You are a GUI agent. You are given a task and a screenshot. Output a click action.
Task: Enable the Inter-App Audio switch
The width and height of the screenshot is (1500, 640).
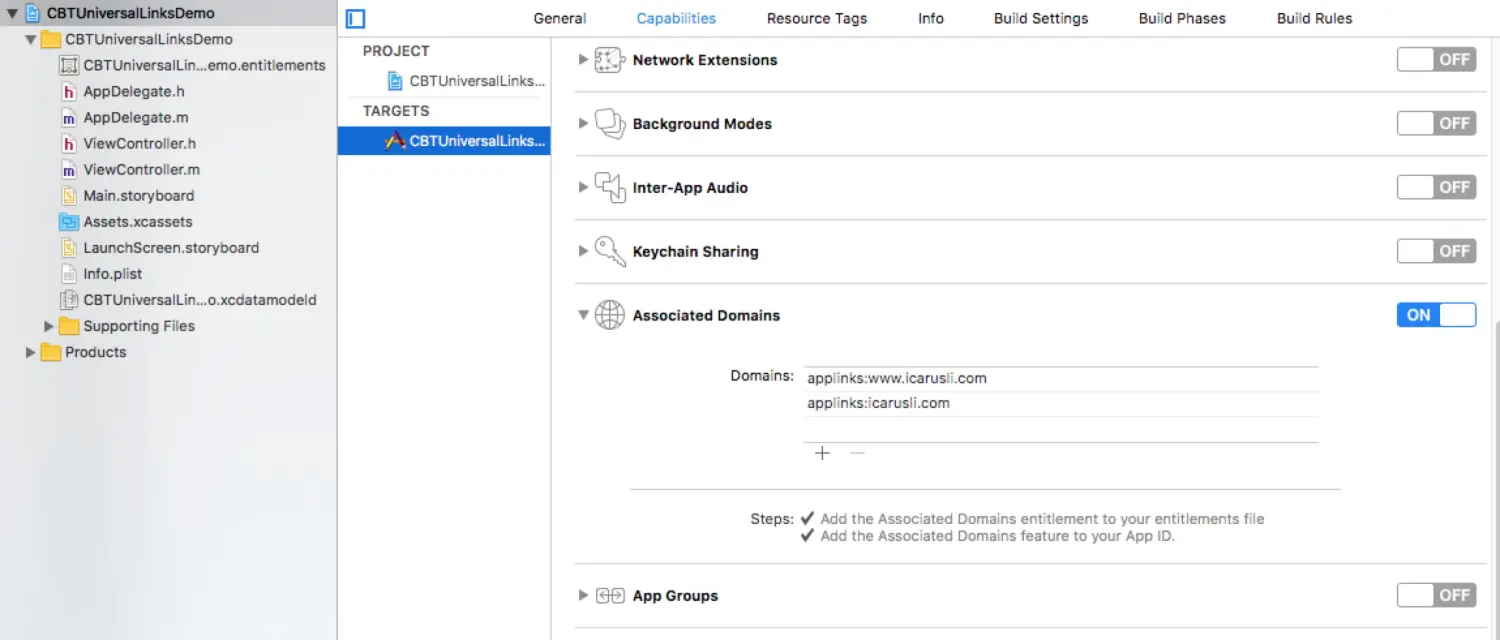tap(1436, 187)
